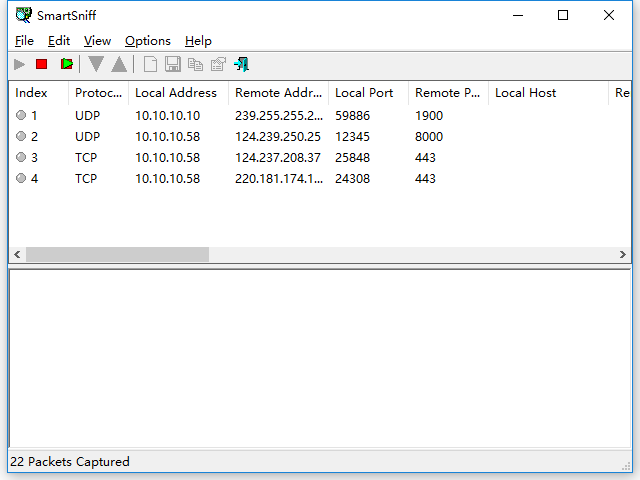640x480 pixels.
Task: Start capture with the gray play icon
Action: 19,64
